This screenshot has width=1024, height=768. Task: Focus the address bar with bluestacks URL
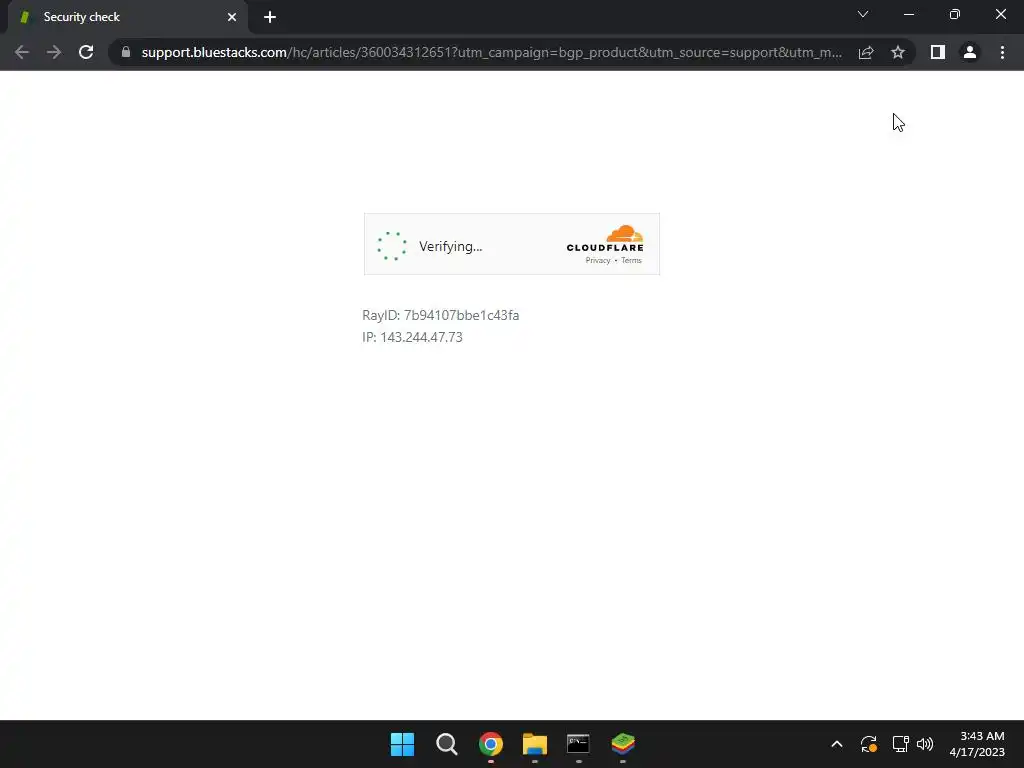(491, 52)
